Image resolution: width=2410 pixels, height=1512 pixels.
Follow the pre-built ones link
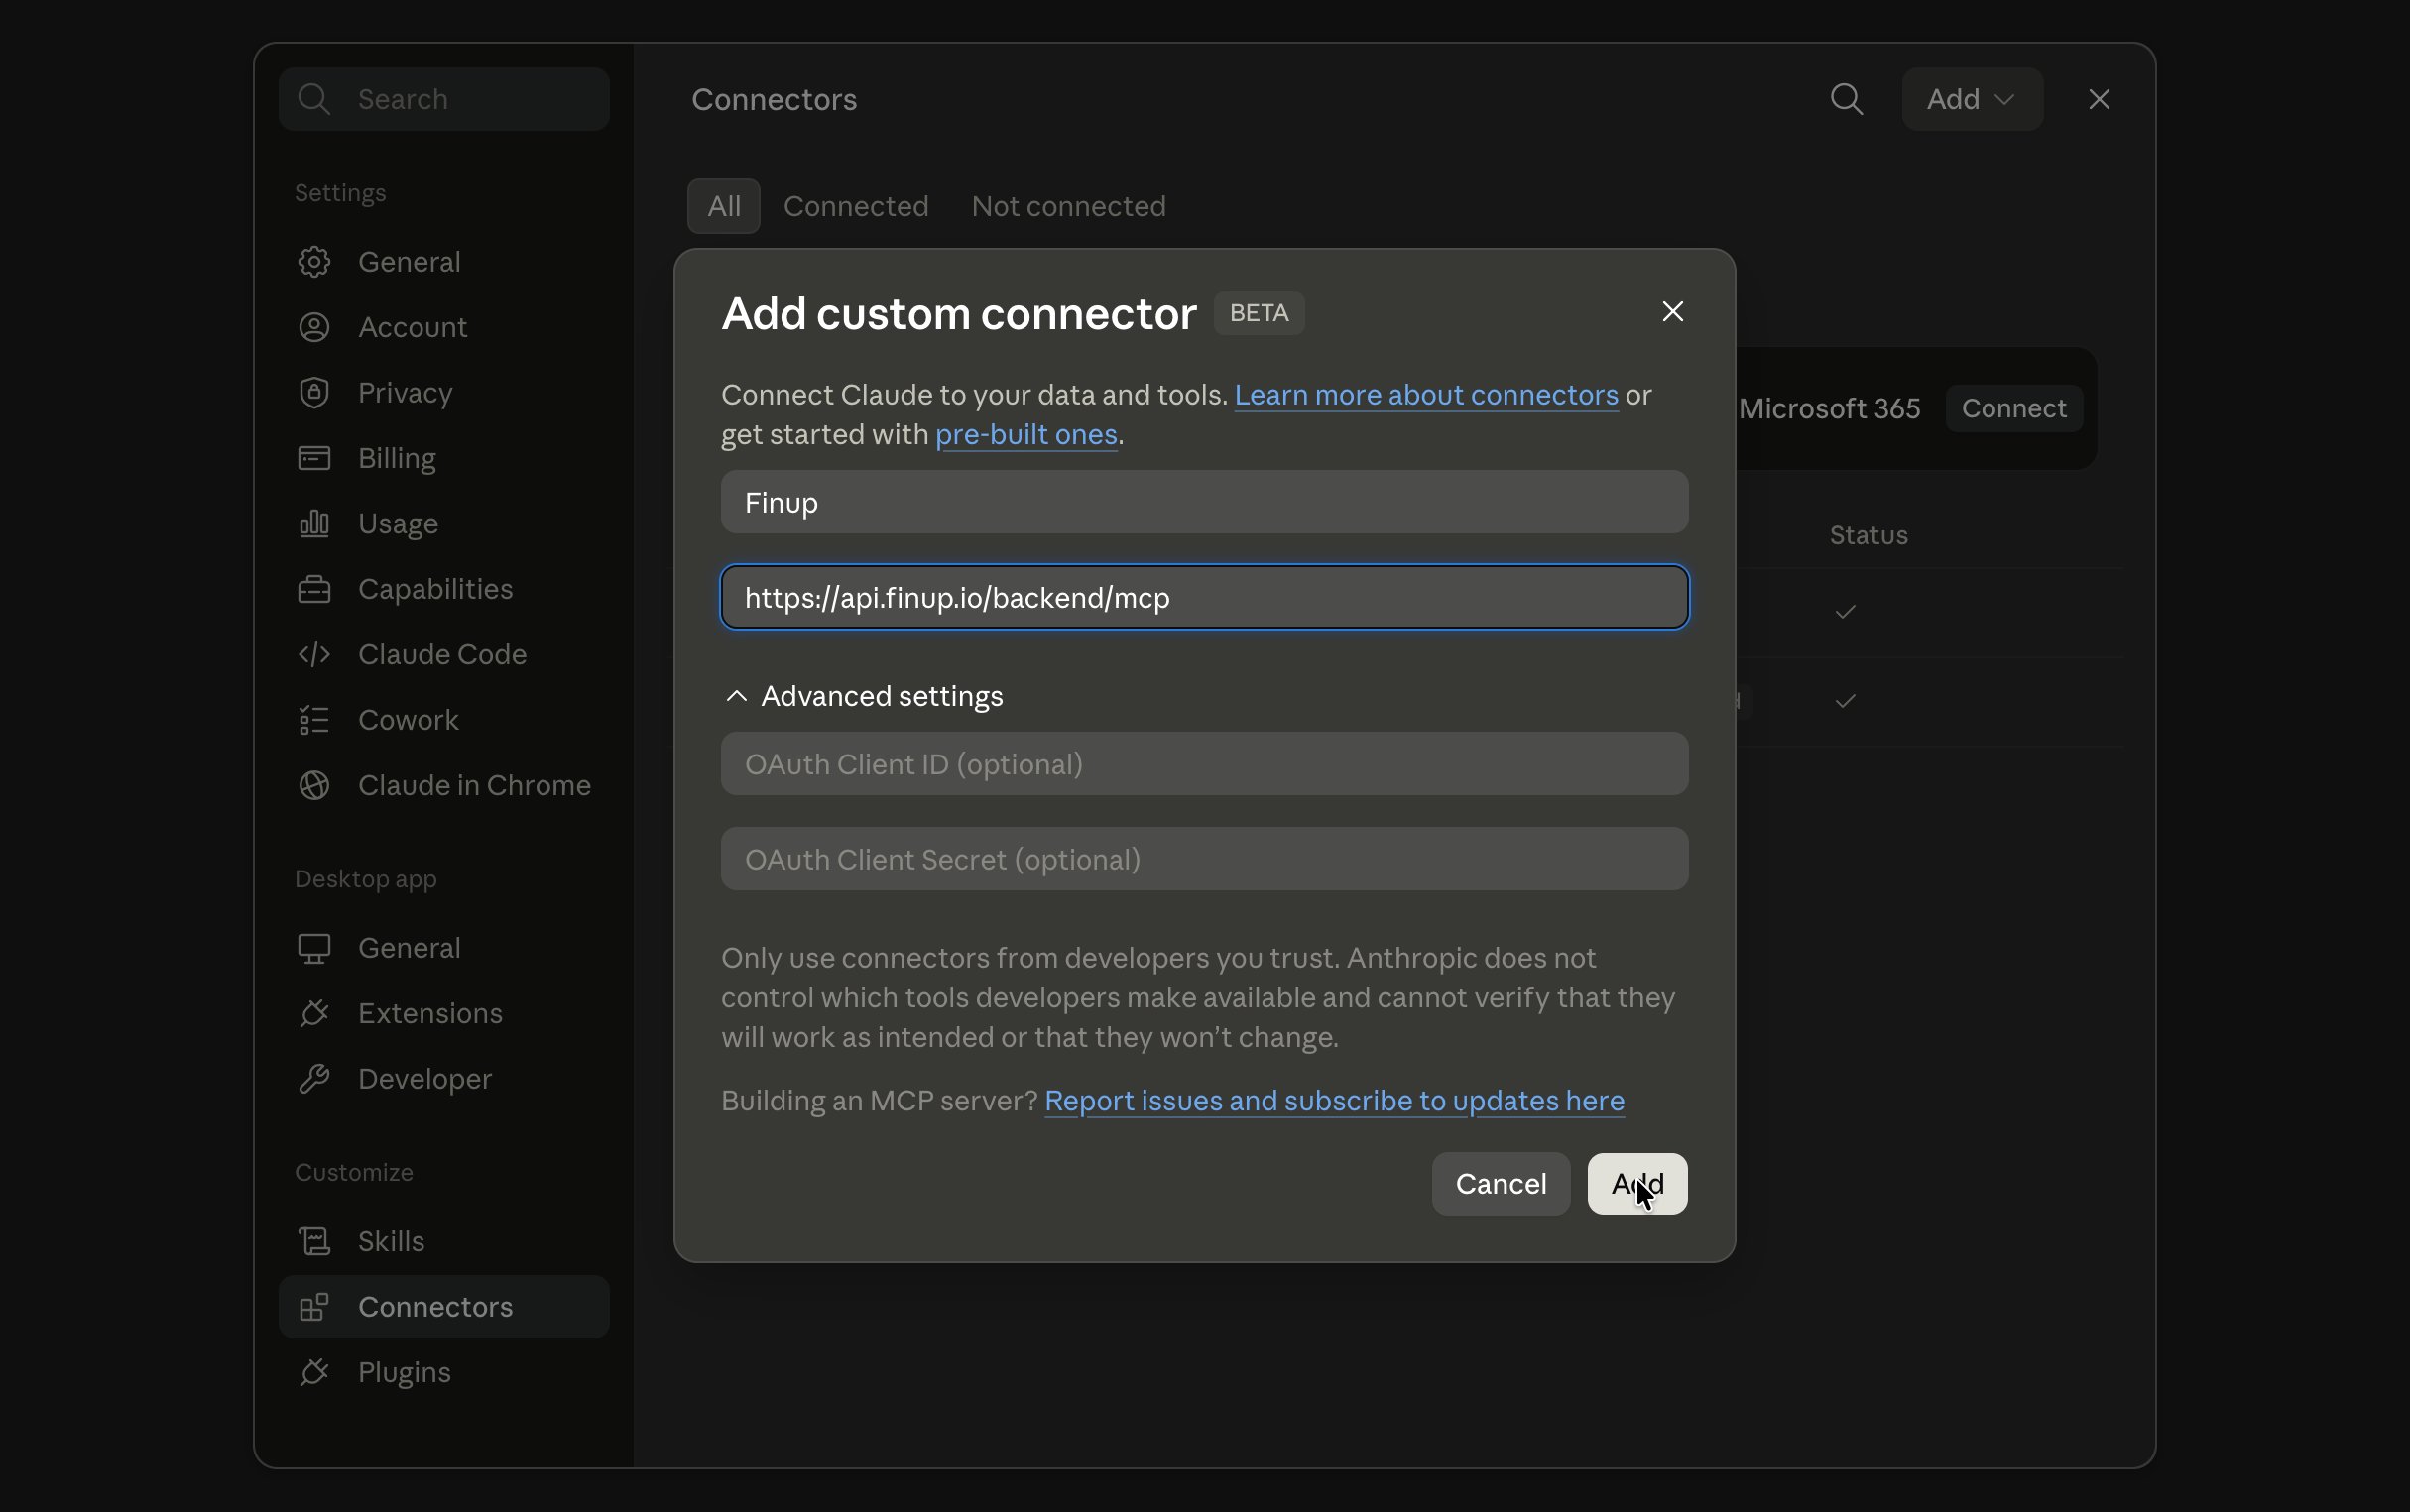[x=1026, y=435]
